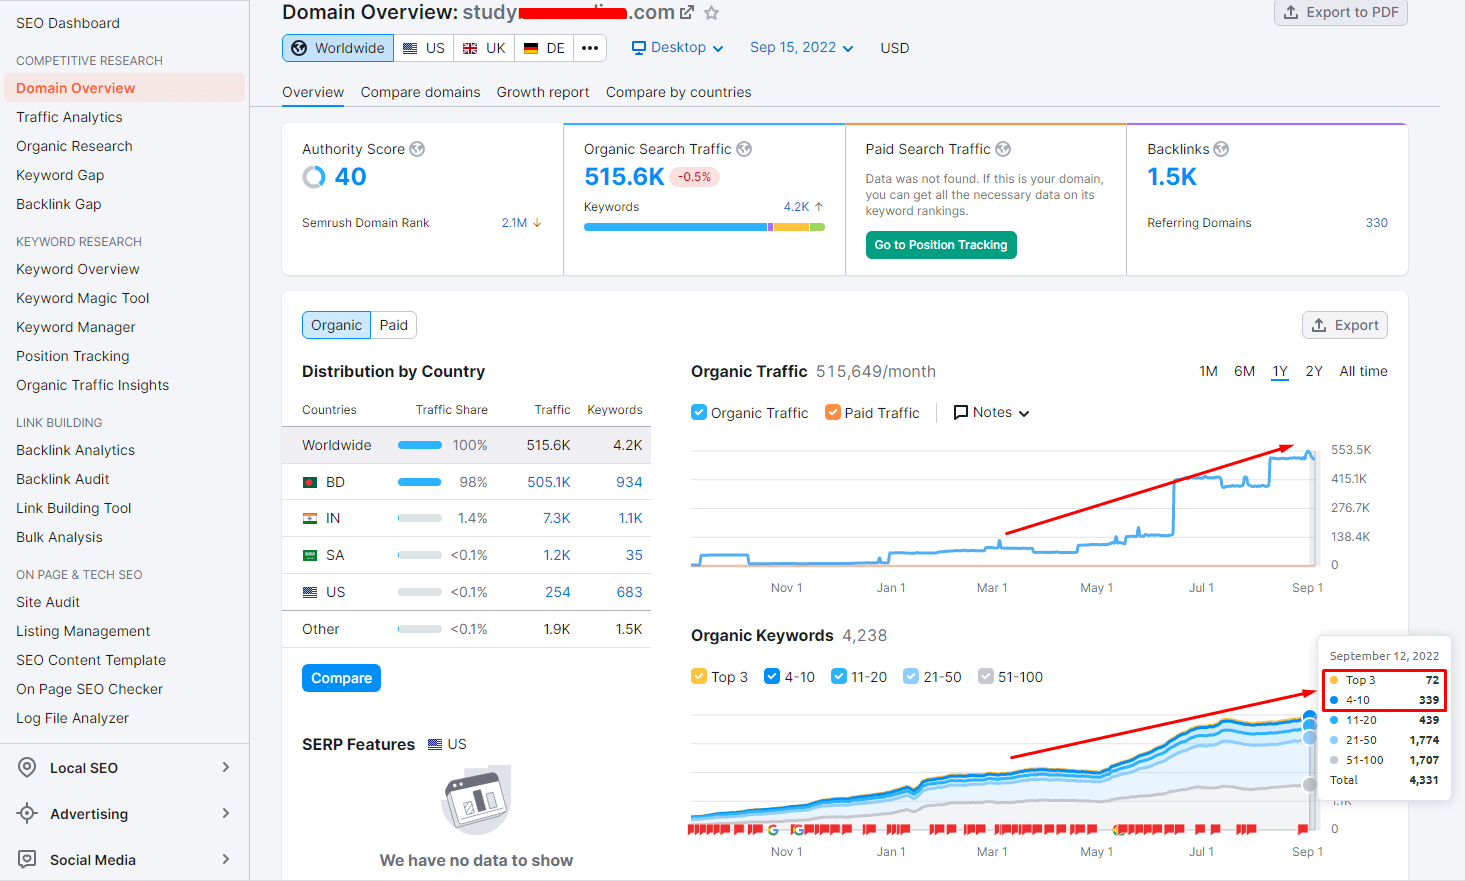Viewport: 1465px width, 881px height.
Task: Click the Organic Search Traffic info icon
Action: tap(744, 149)
